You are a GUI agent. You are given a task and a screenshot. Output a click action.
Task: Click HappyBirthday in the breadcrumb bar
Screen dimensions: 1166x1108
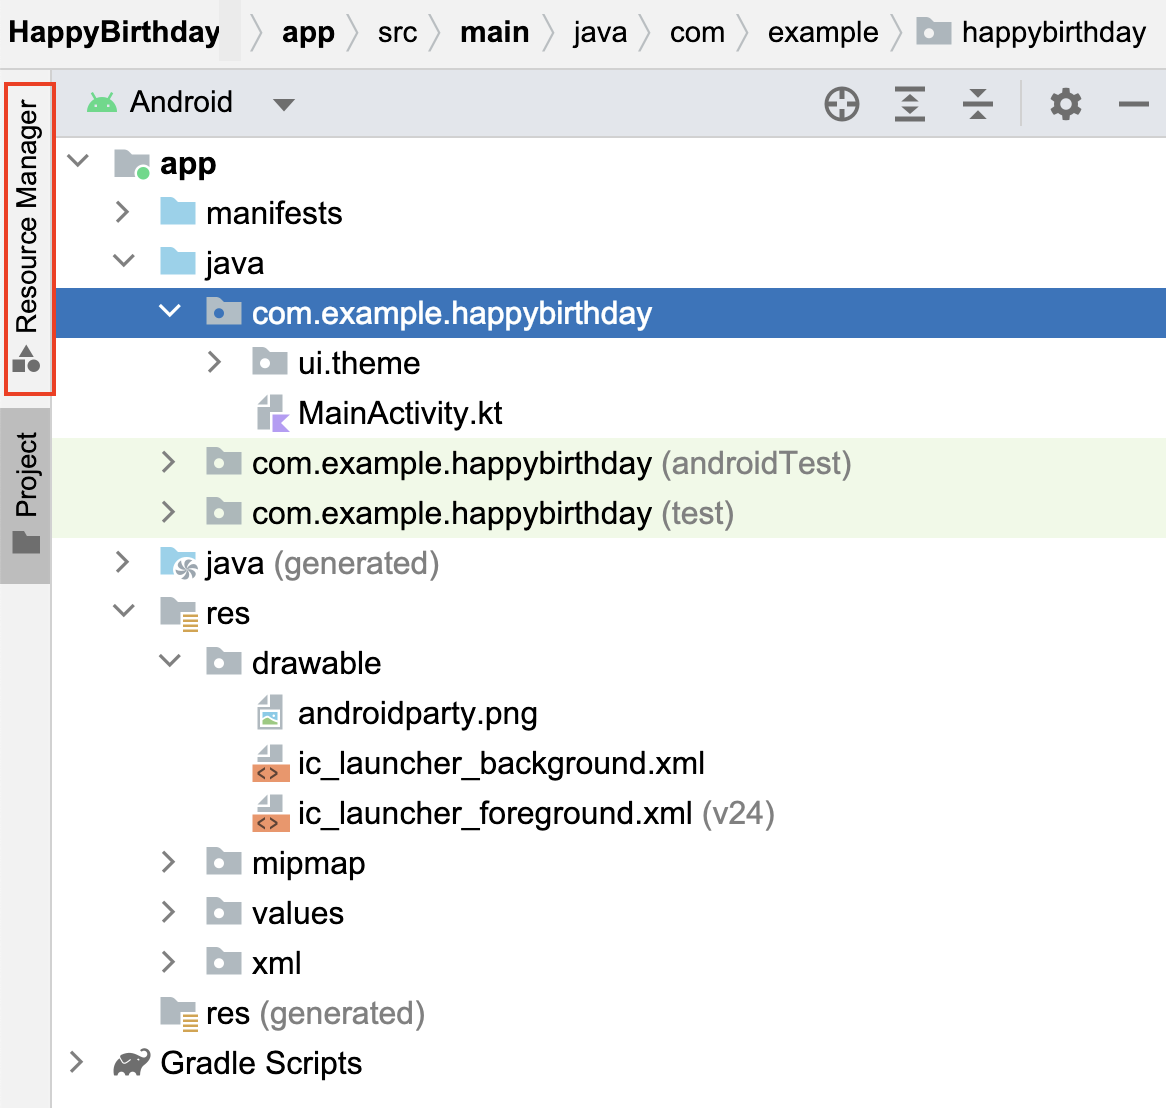[113, 31]
